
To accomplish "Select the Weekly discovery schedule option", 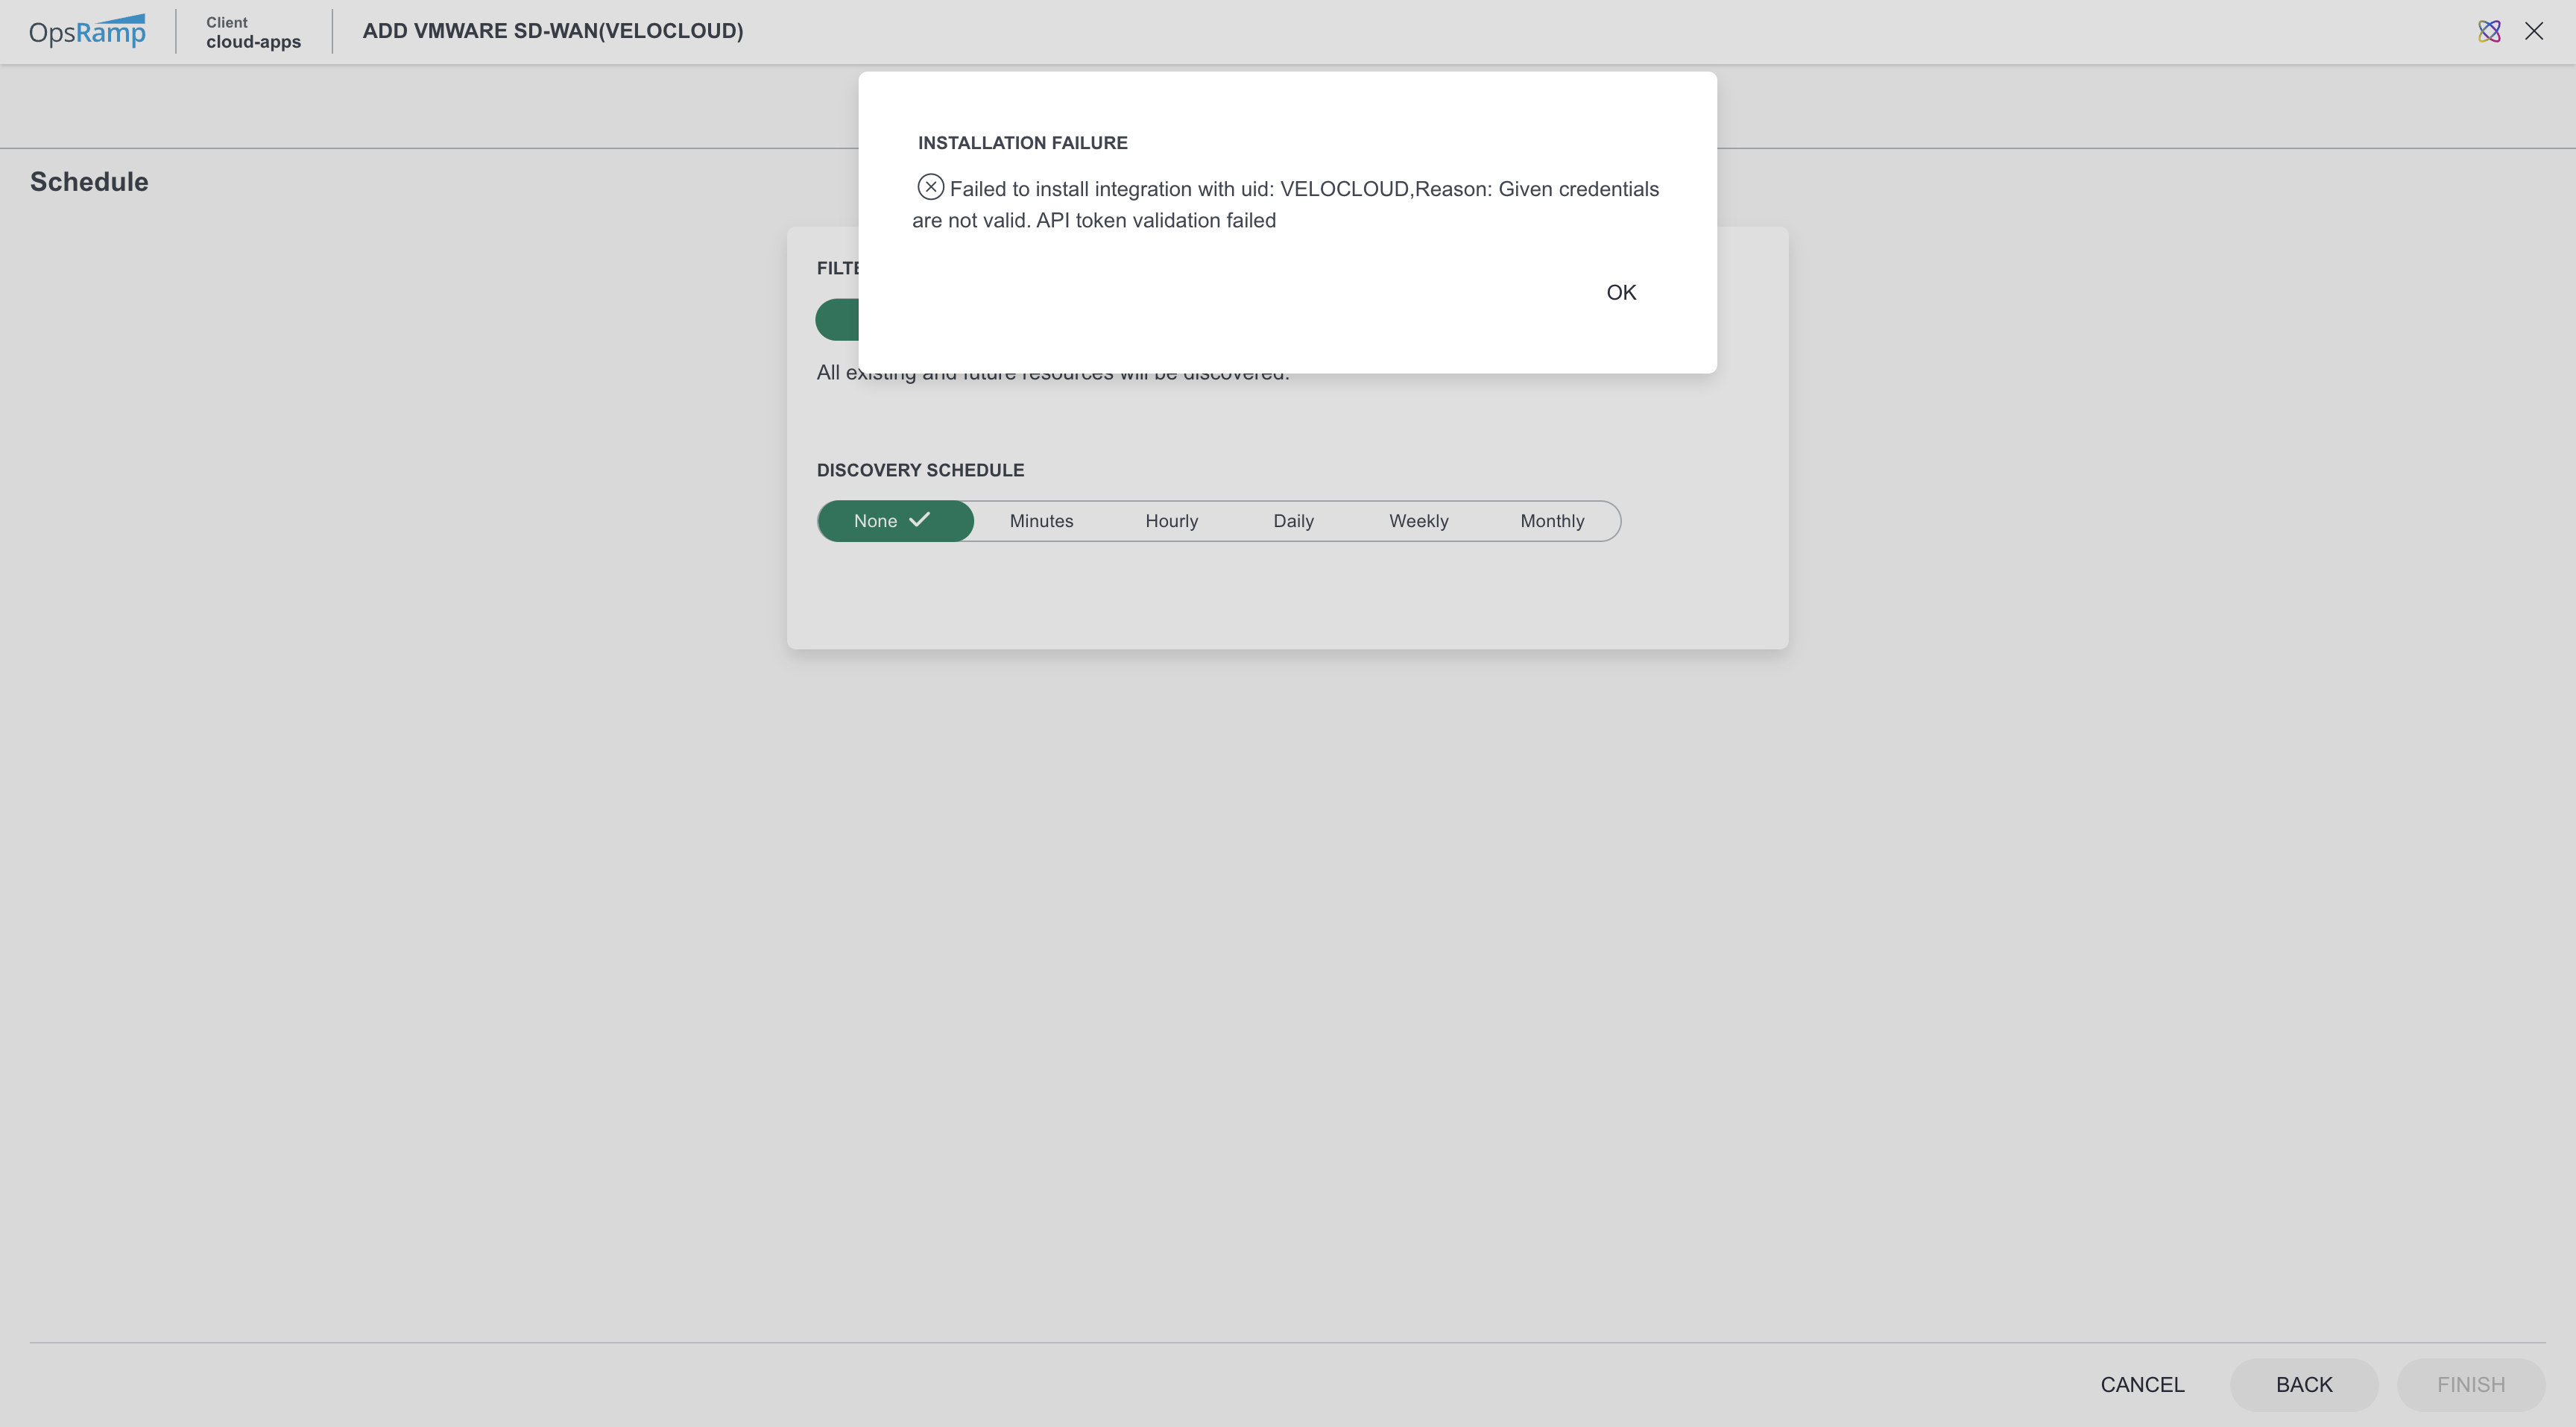I will [x=1418, y=521].
